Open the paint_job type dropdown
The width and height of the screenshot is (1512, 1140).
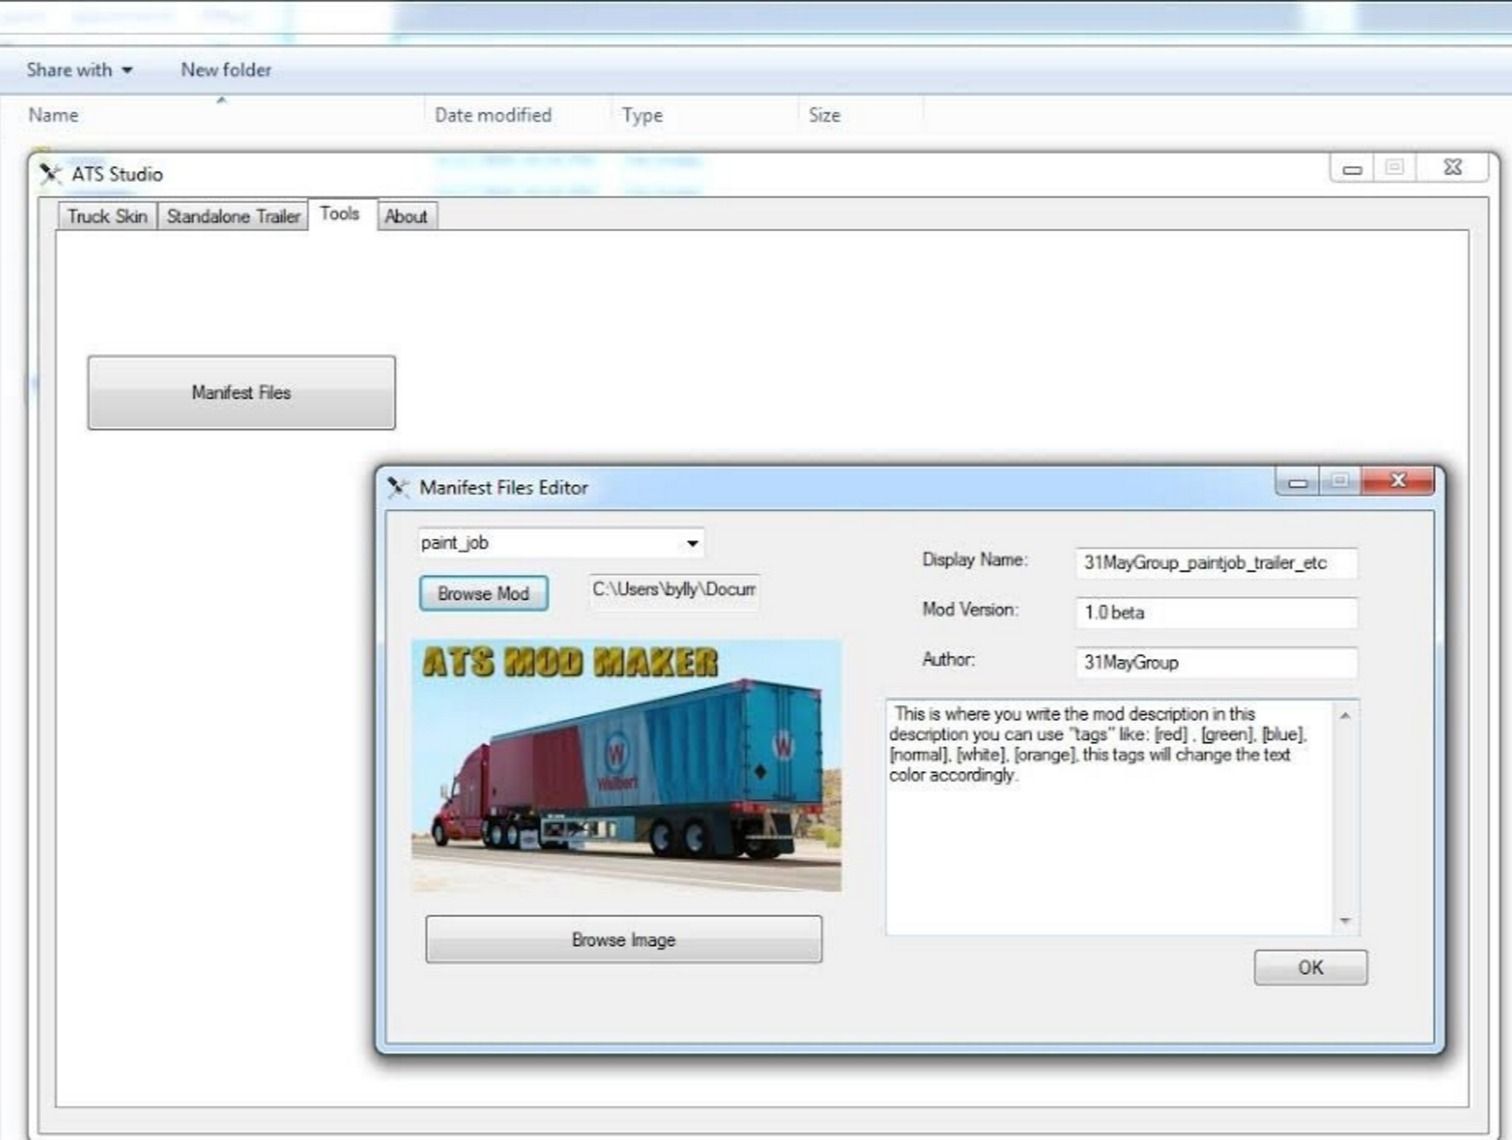pos(691,543)
